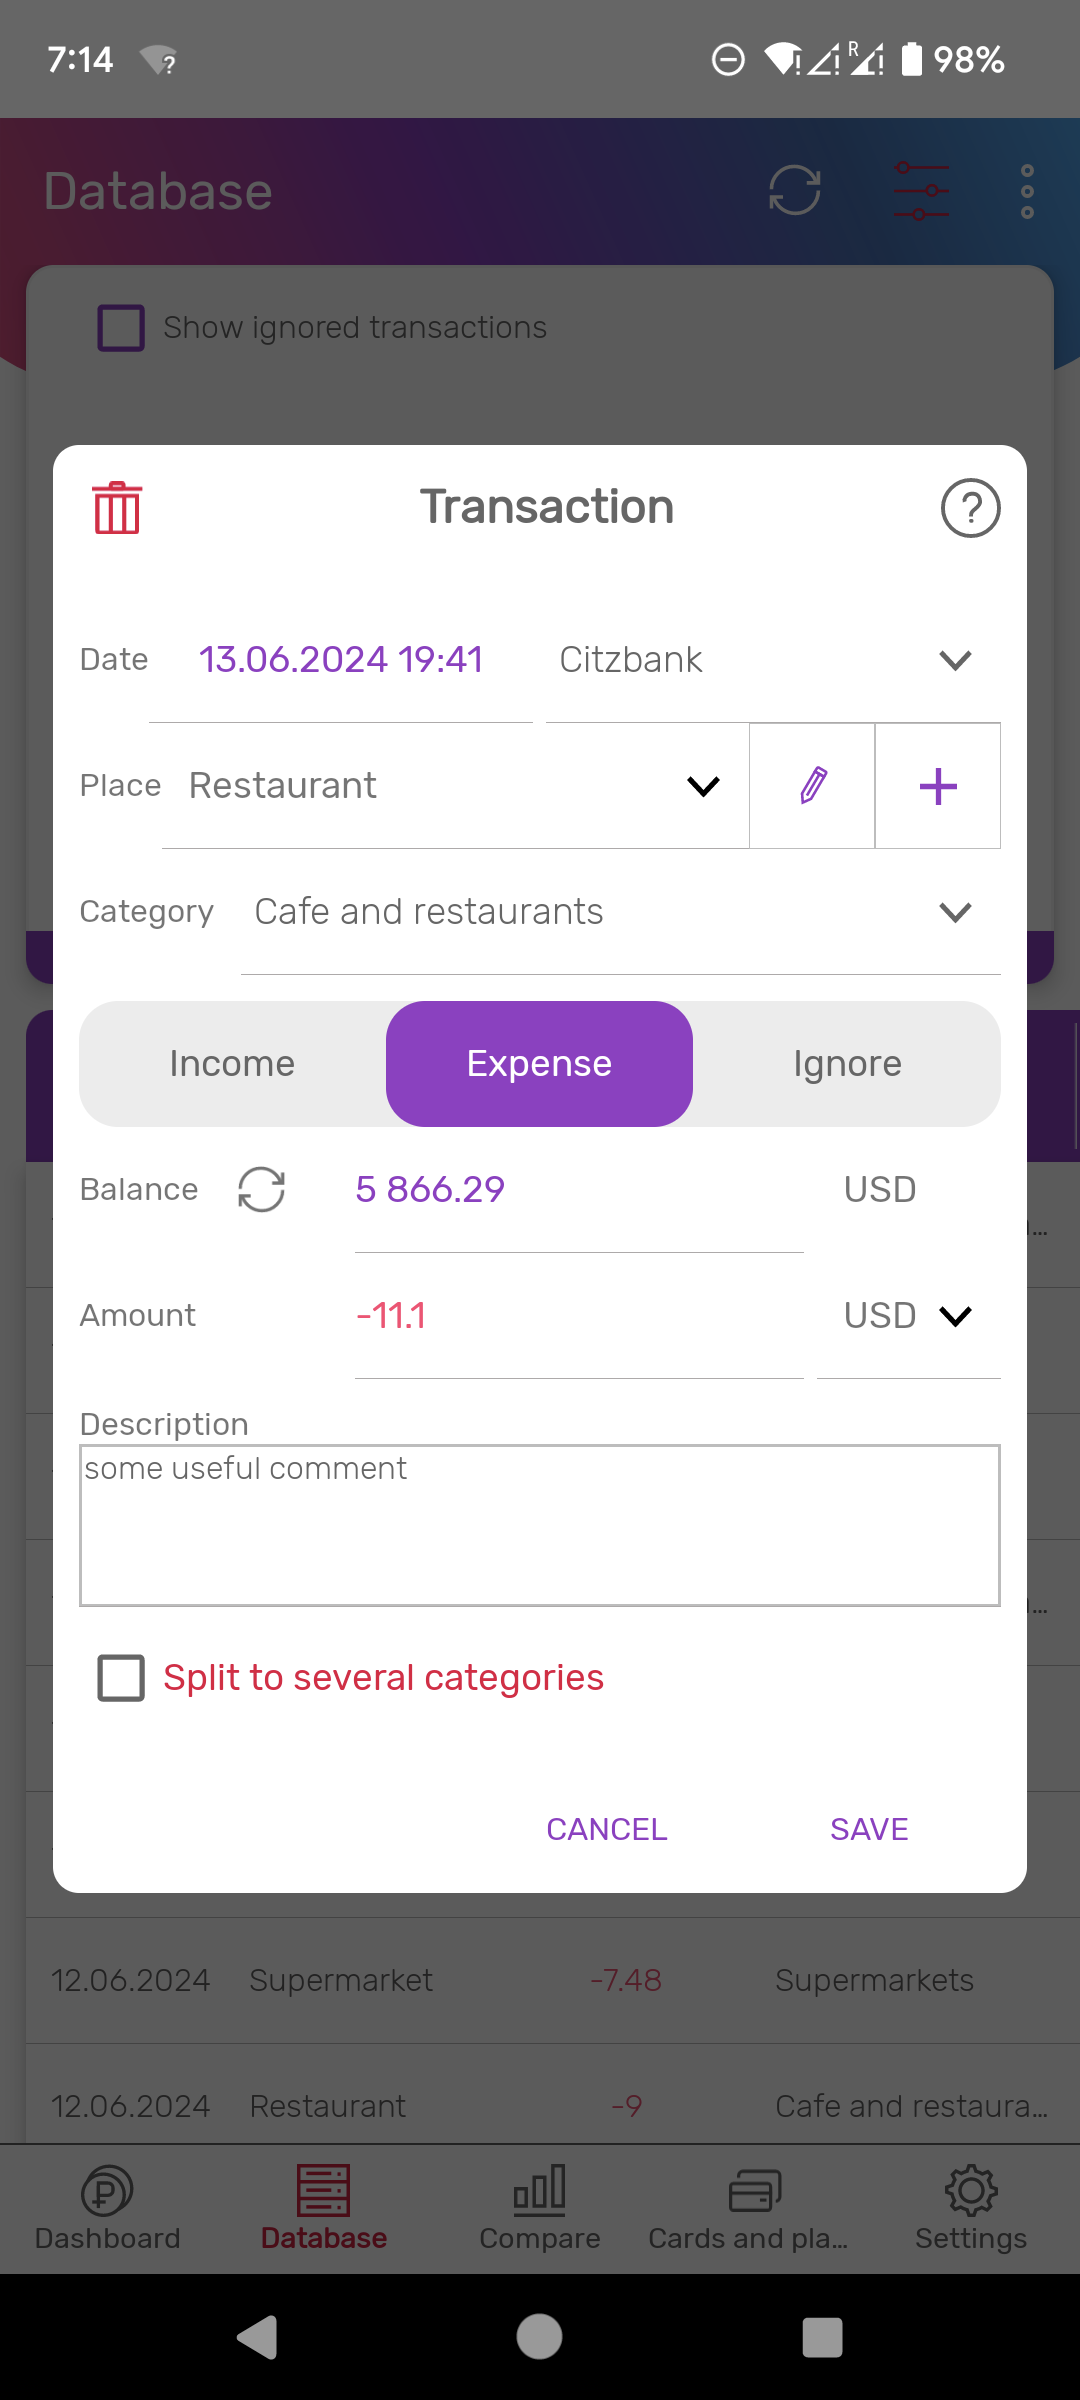The width and height of the screenshot is (1080, 2400).
Task: Click the Description text box
Action: click(540, 1525)
